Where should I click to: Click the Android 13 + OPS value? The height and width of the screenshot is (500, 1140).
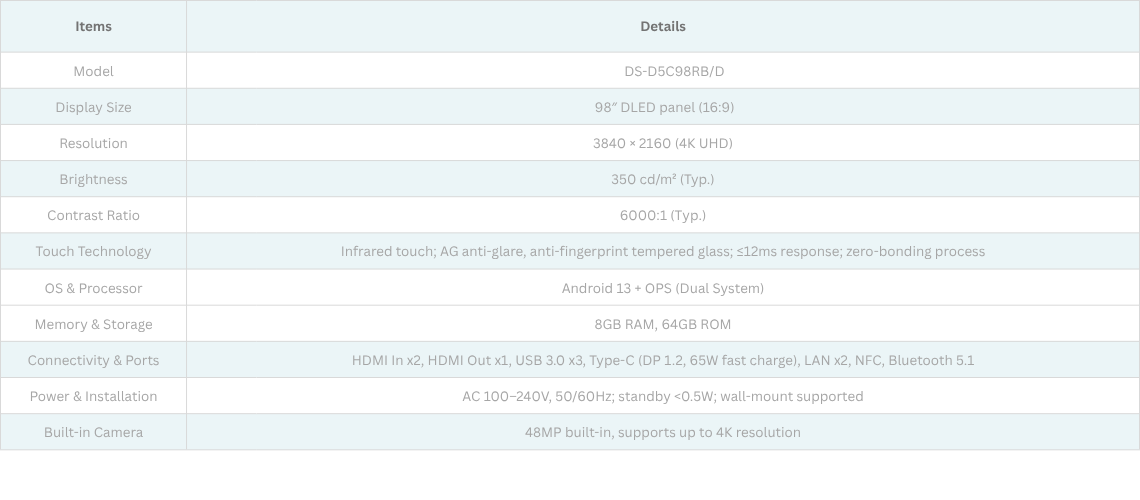pyautogui.click(x=662, y=288)
